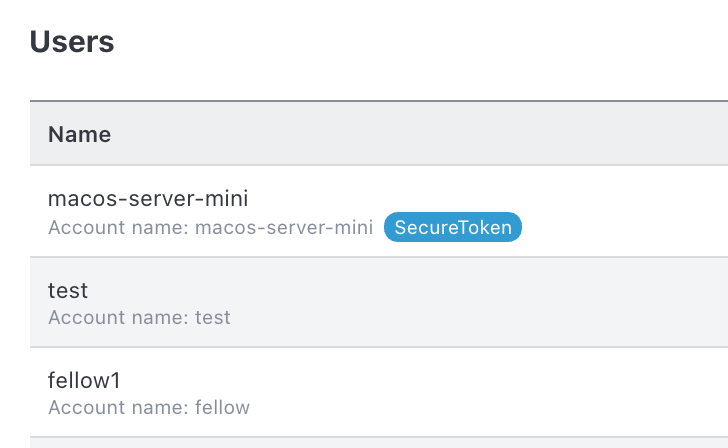Click the word 'SecureToken' inside blue pill

click(453, 227)
